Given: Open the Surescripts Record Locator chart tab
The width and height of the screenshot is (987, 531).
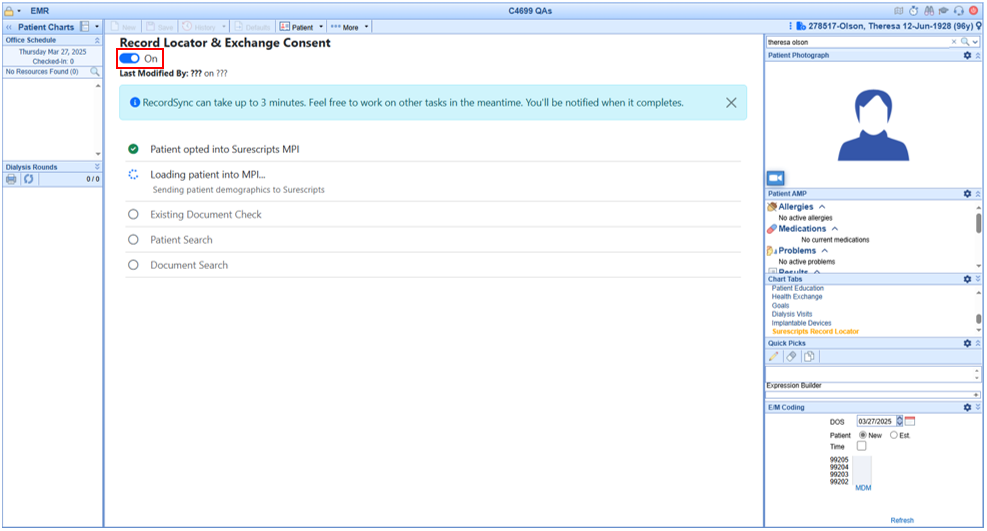Looking at the screenshot, I should [815, 332].
